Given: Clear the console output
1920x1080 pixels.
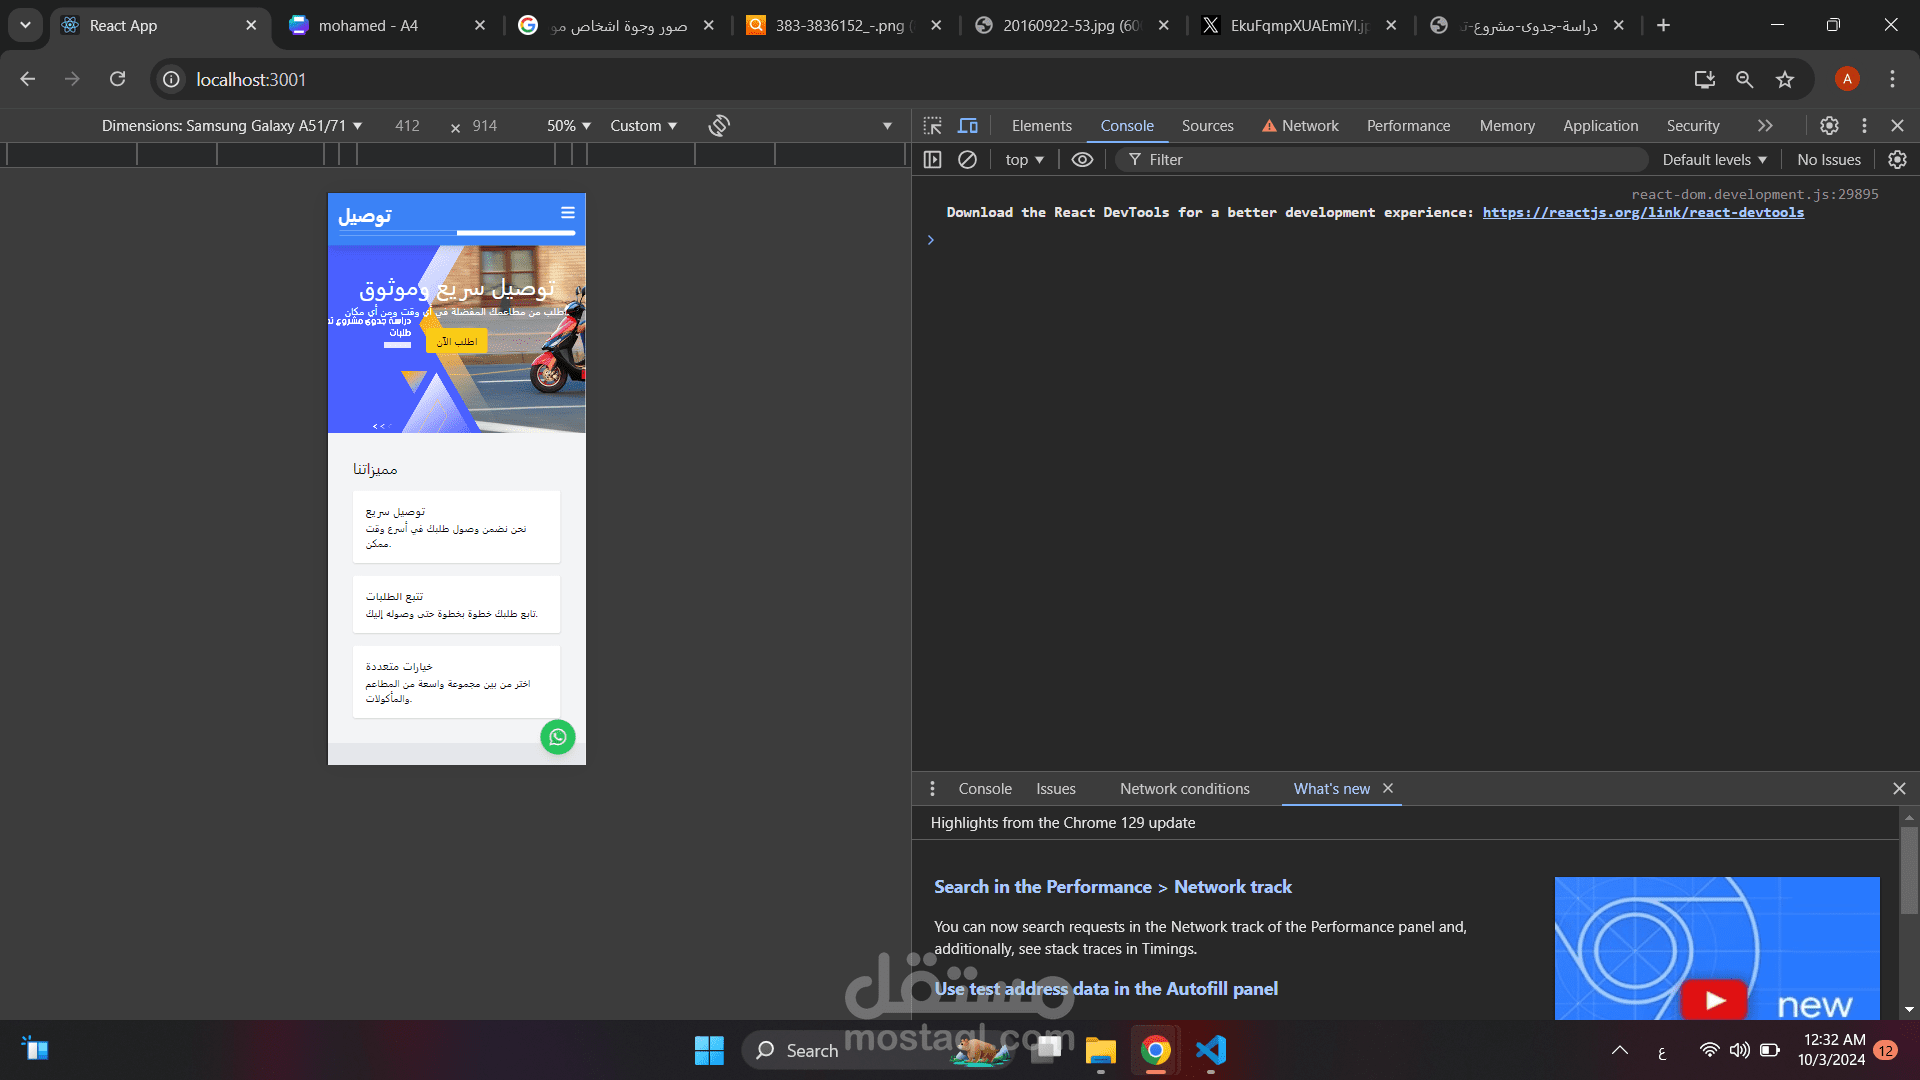Looking at the screenshot, I should coord(967,160).
